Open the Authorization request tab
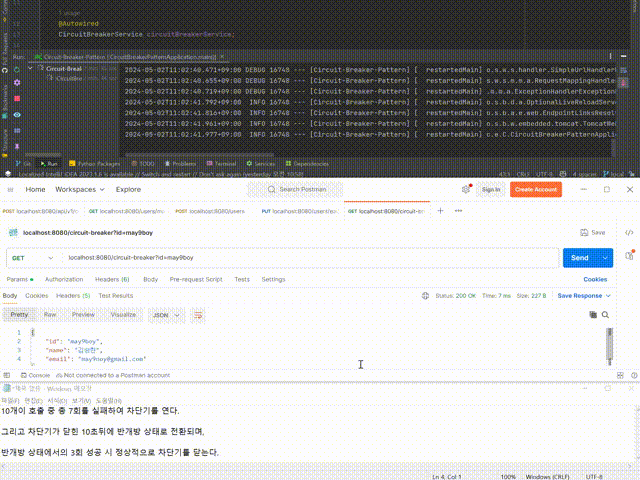640x480 pixels. [x=64, y=279]
